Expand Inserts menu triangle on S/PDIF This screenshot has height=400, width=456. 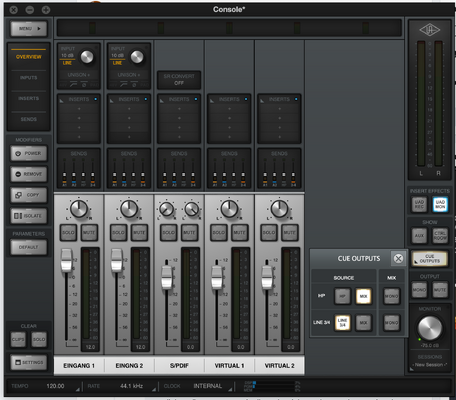162,100
